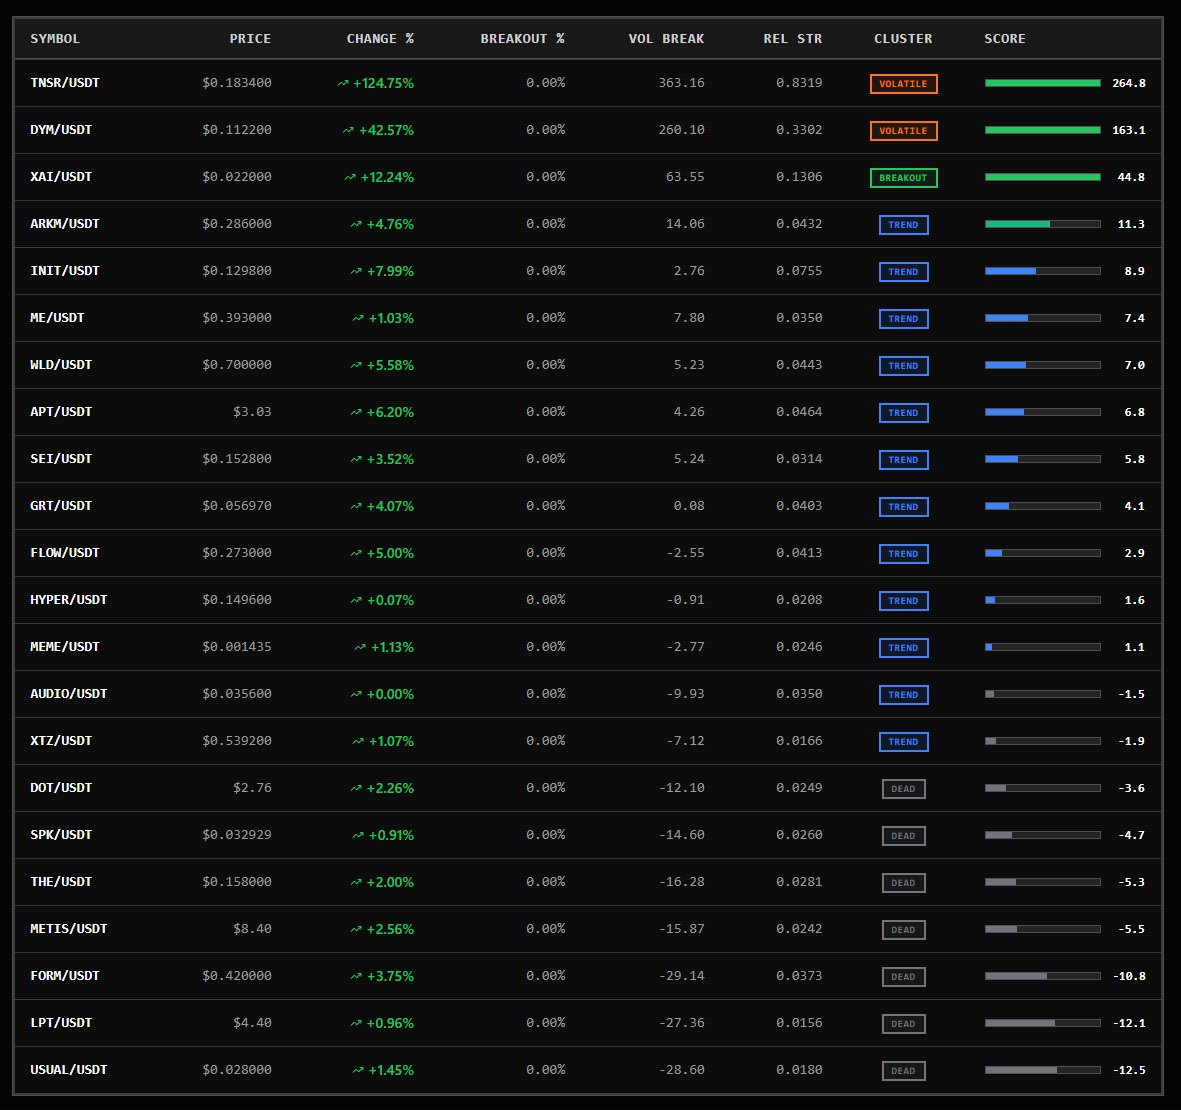Click the vol break value 363.16
Screen dimensions: 1181x1110
tap(682, 83)
